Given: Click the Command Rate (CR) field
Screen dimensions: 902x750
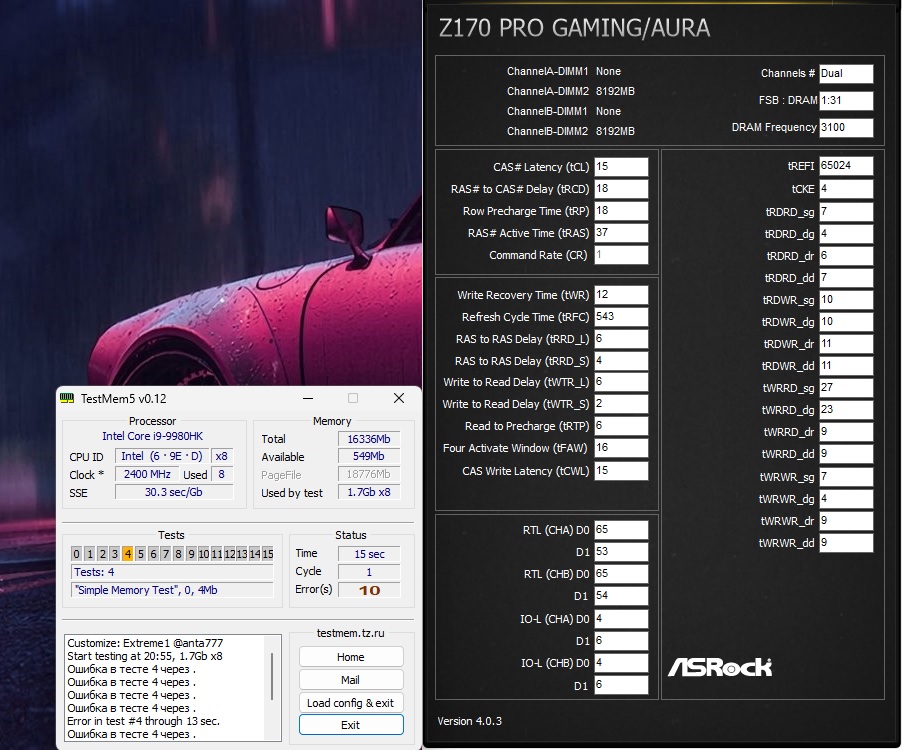Looking at the screenshot, I should (621, 255).
